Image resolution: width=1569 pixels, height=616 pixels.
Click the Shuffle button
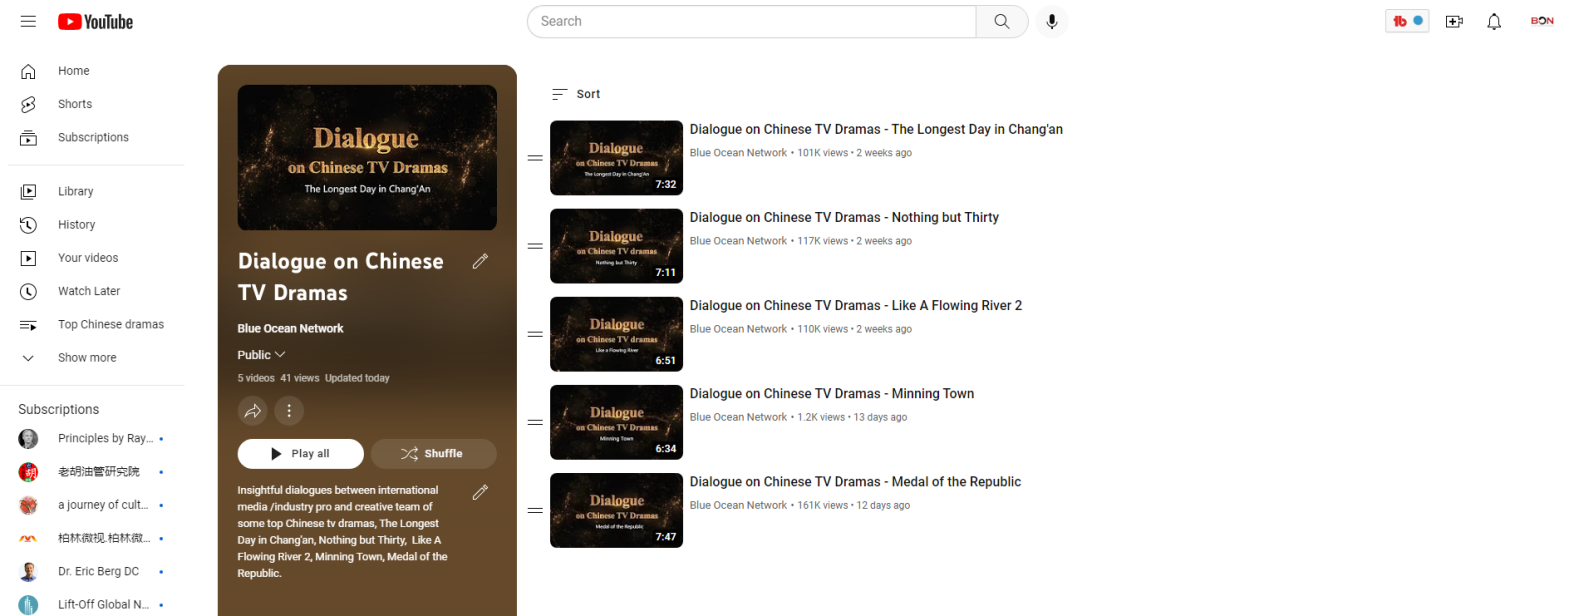coord(433,454)
